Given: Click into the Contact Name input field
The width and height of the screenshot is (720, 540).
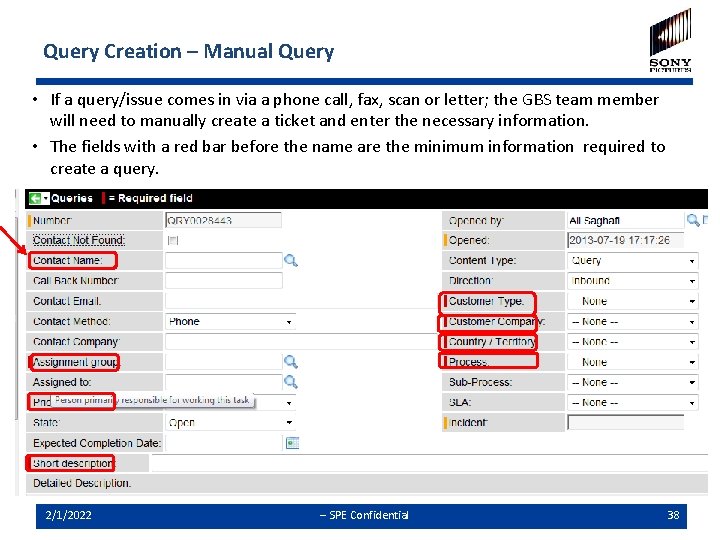Looking at the screenshot, I should (224, 261).
